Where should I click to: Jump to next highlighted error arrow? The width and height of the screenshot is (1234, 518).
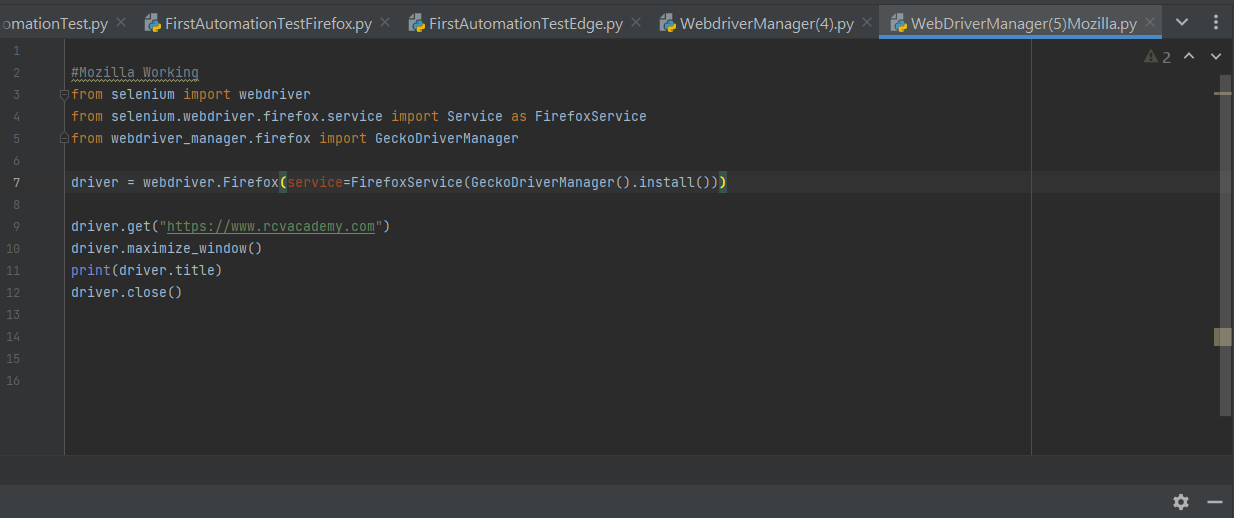(x=1216, y=57)
